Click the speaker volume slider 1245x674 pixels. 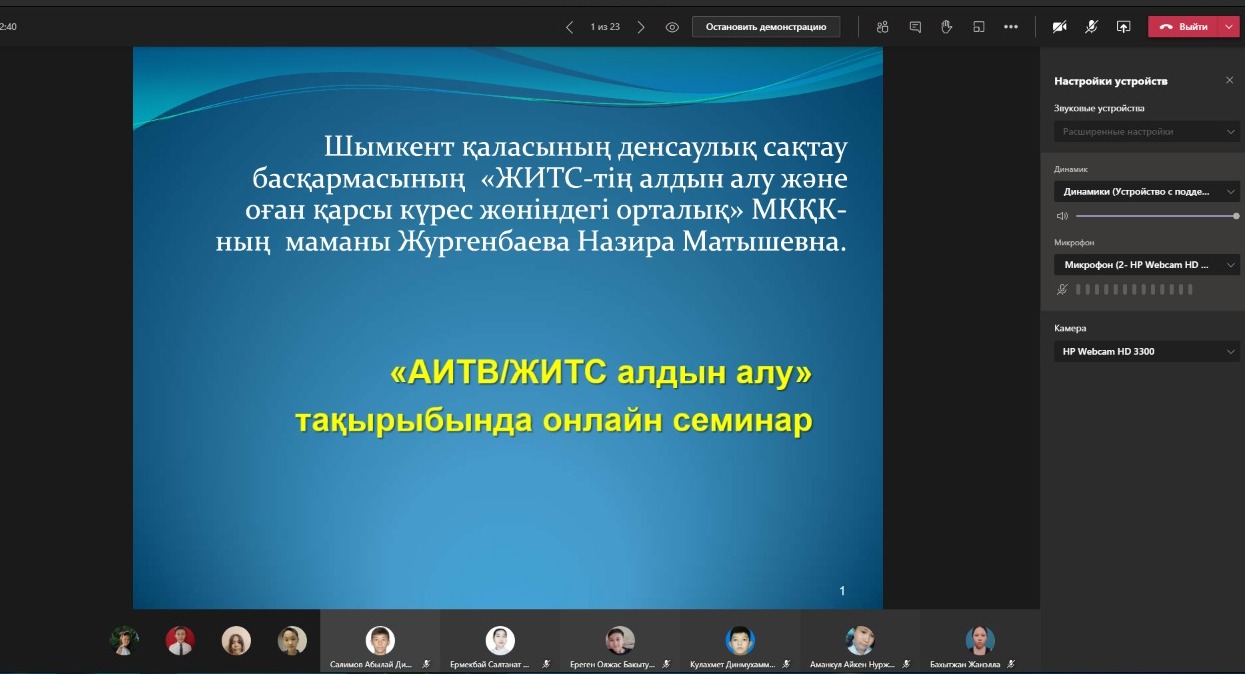pos(1155,216)
